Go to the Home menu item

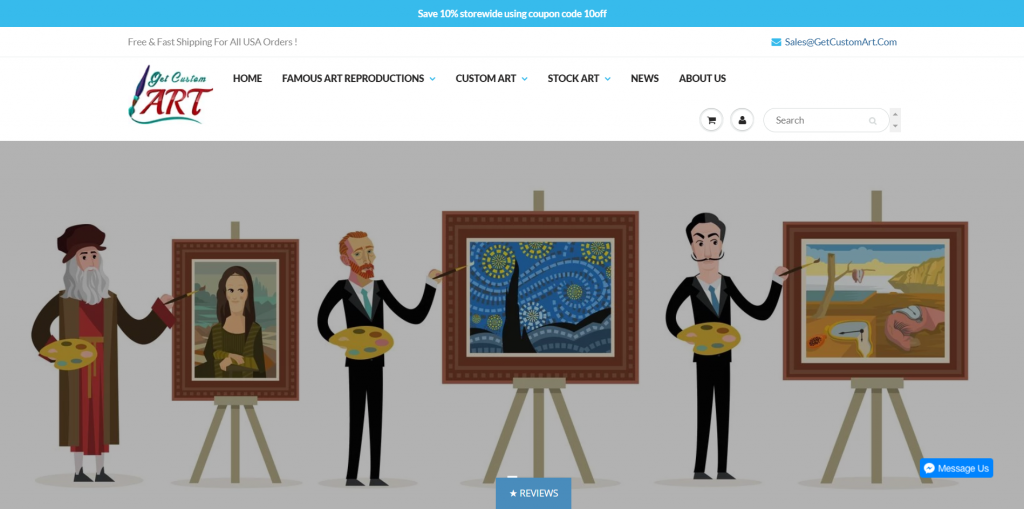point(248,78)
